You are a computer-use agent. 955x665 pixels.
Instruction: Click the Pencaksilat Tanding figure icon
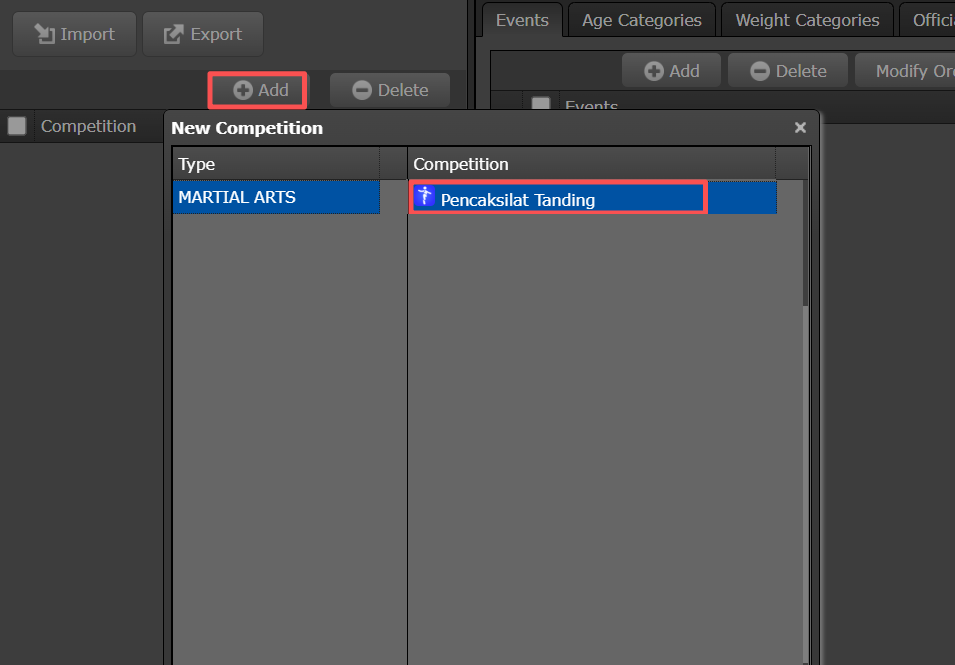pos(425,196)
